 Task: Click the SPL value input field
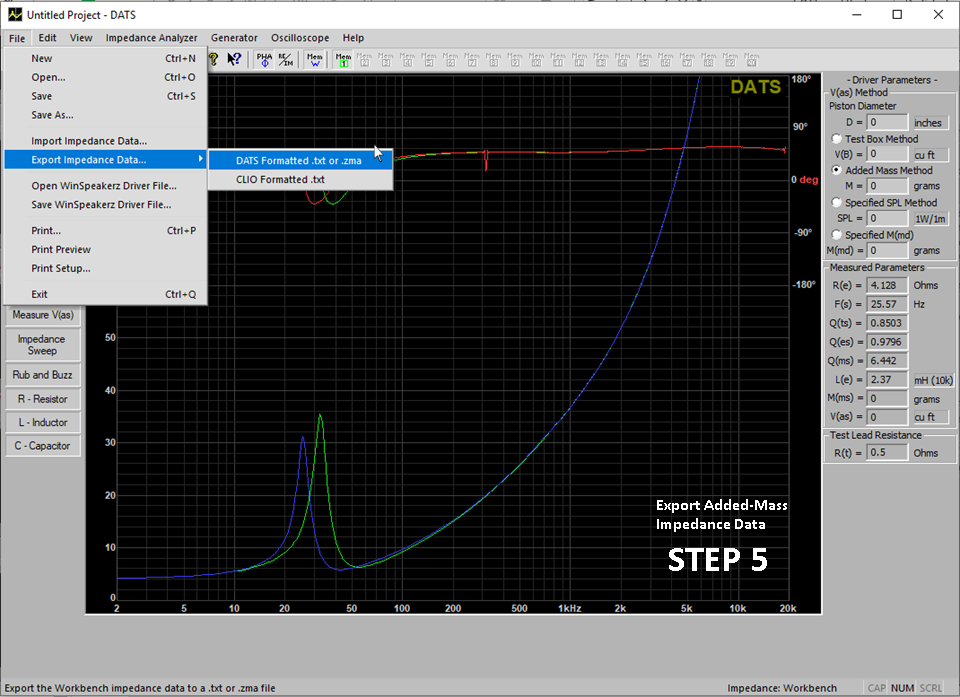(x=887, y=218)
